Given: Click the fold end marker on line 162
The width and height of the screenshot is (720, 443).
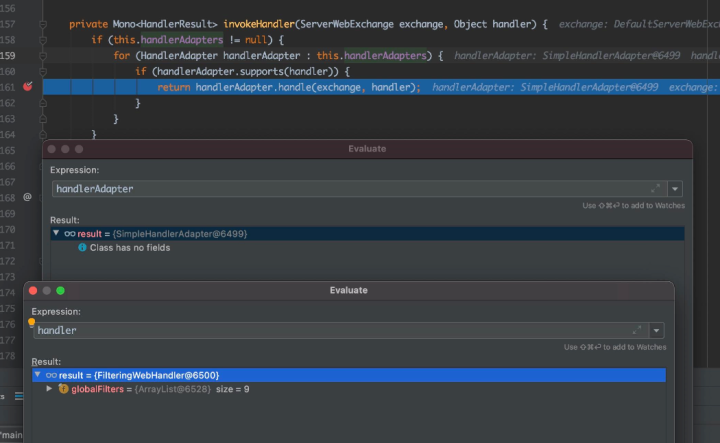Looking at the screenshot, I should click(x=43, y=103).
